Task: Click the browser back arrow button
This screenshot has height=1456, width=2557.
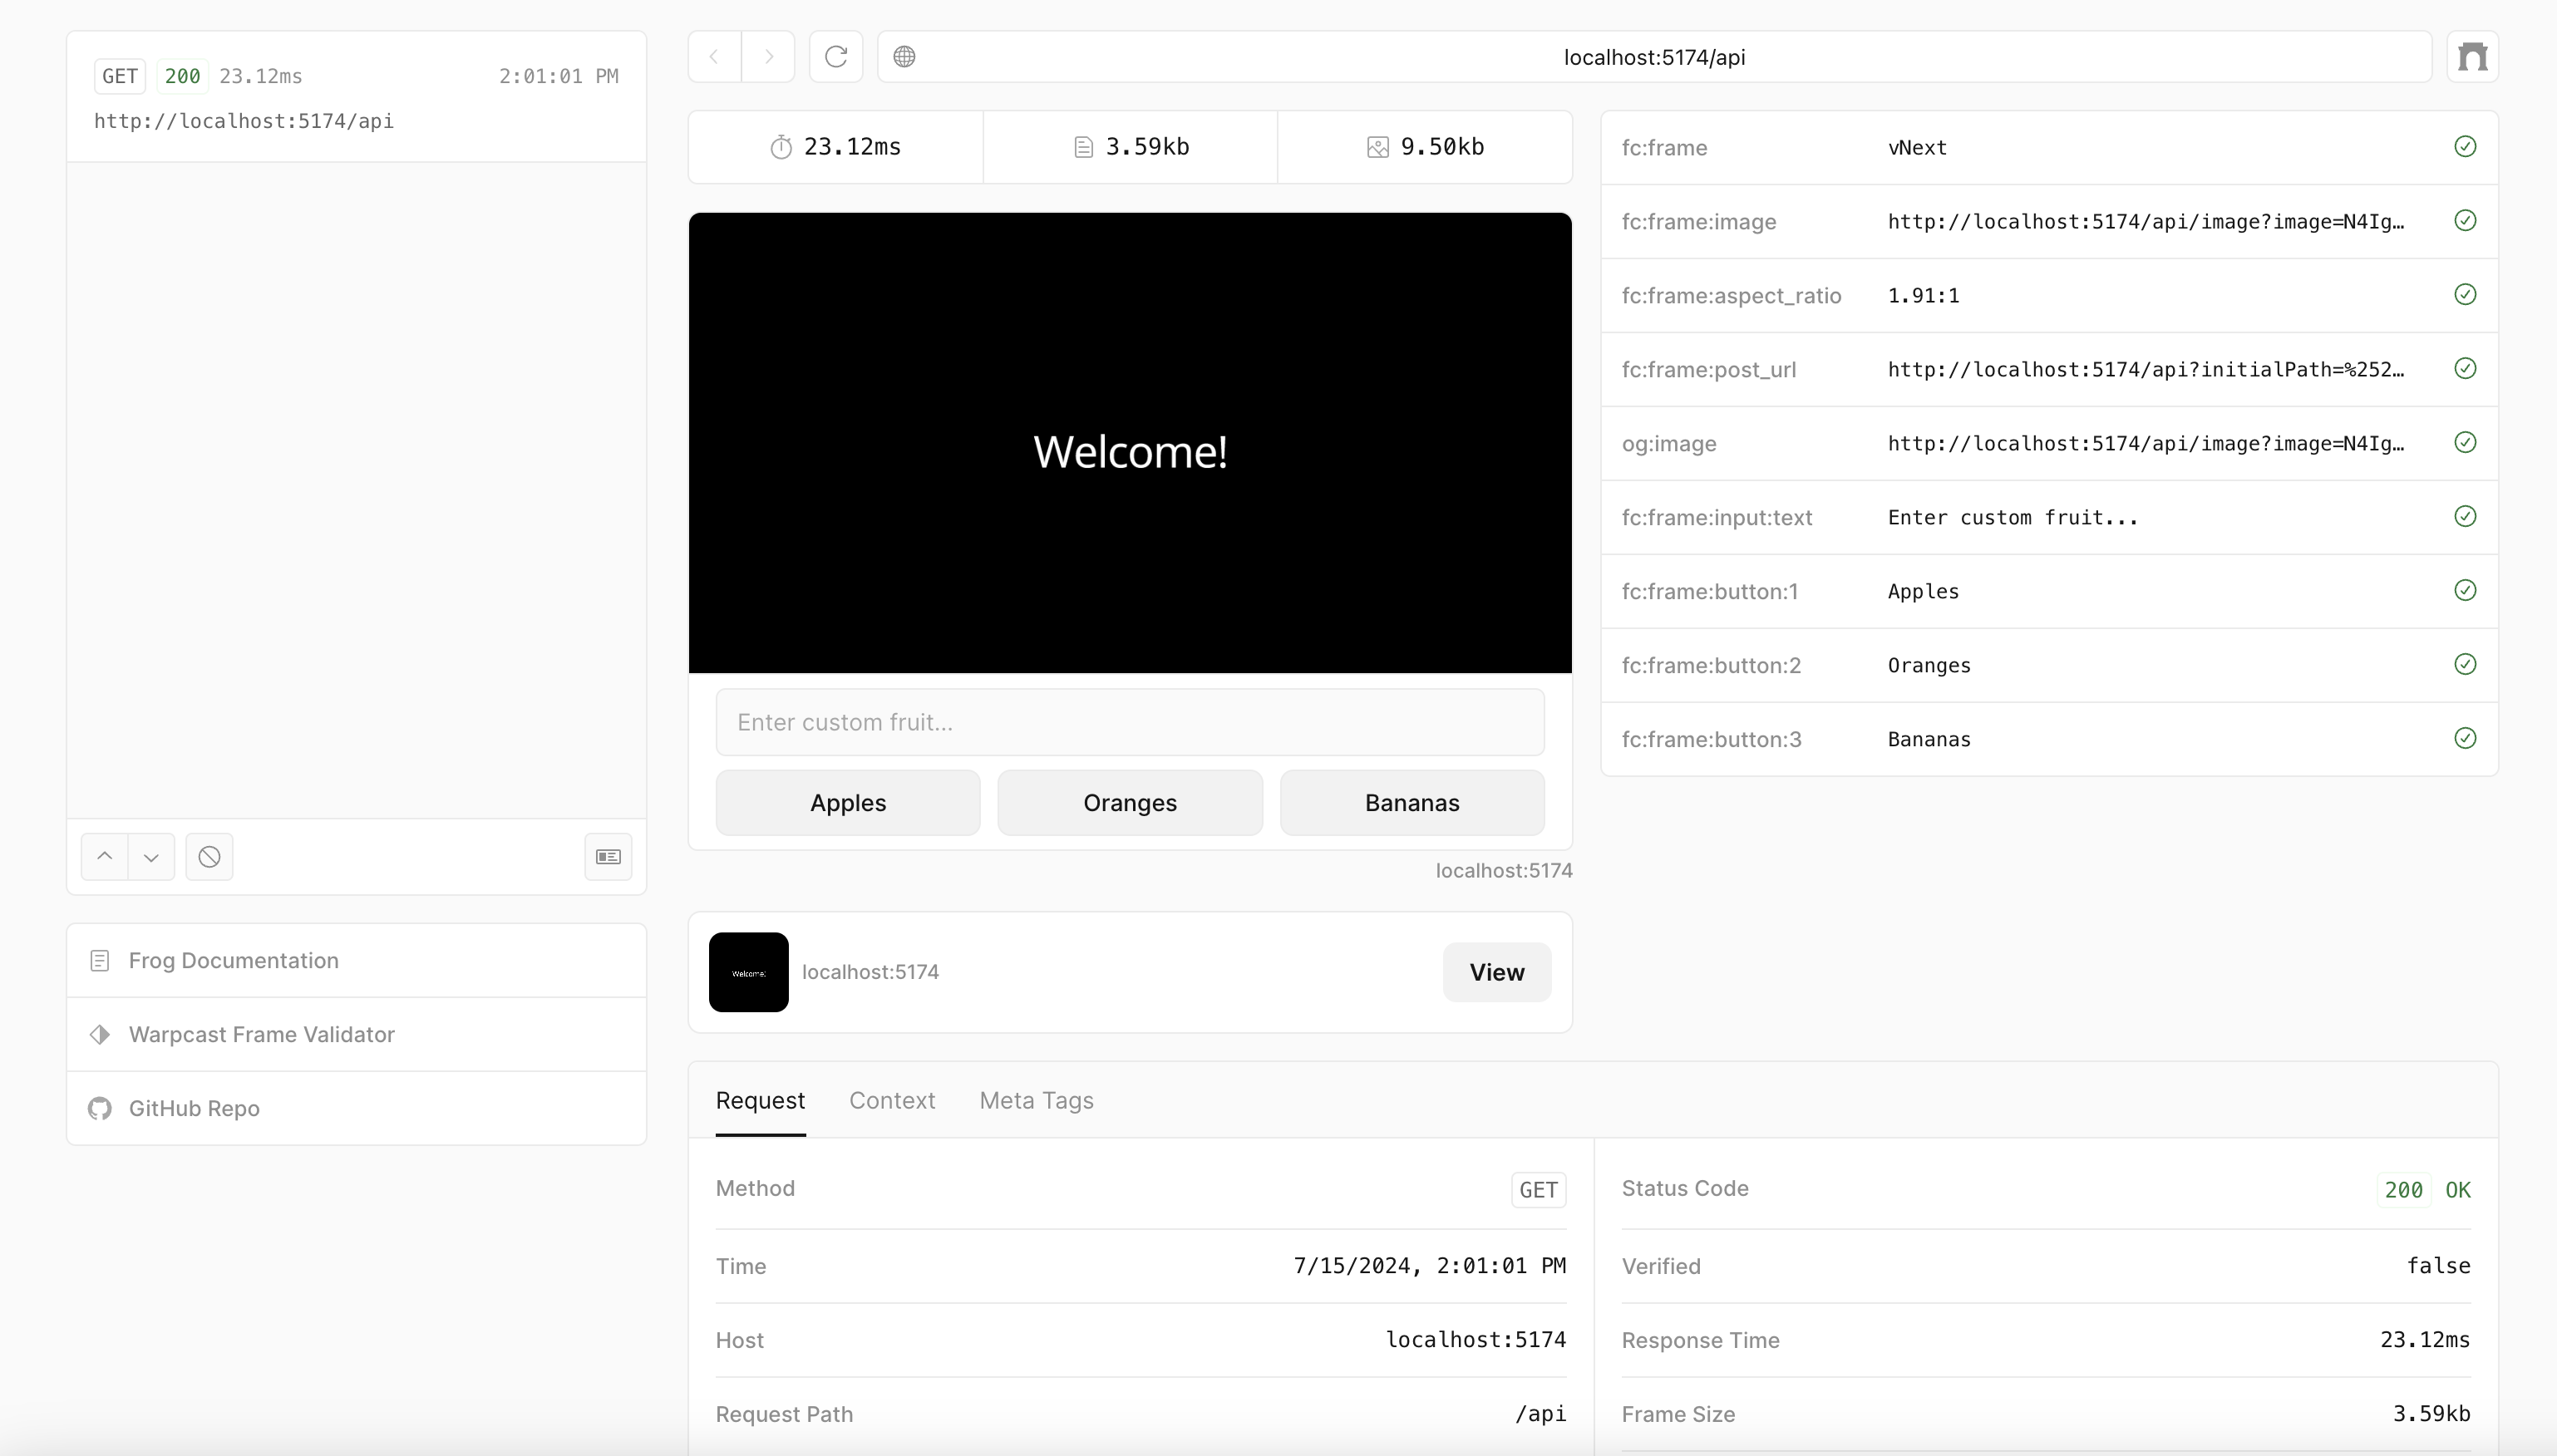Action: point(714,57)
